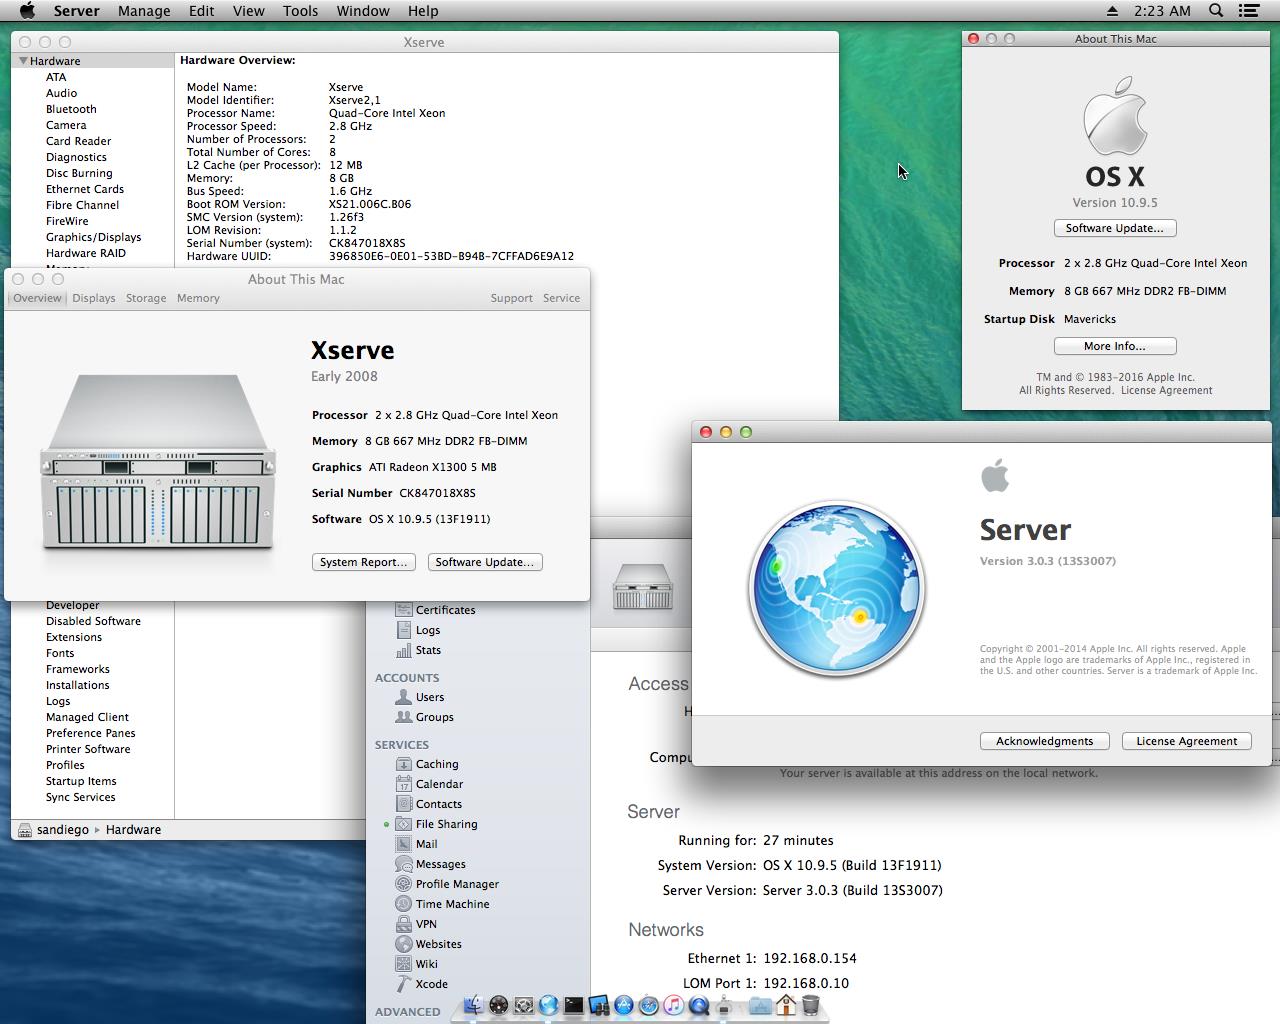Open Spotlight search in menu bar
Viewport: 1280px width, 1024px height.
coord(1216,11)
